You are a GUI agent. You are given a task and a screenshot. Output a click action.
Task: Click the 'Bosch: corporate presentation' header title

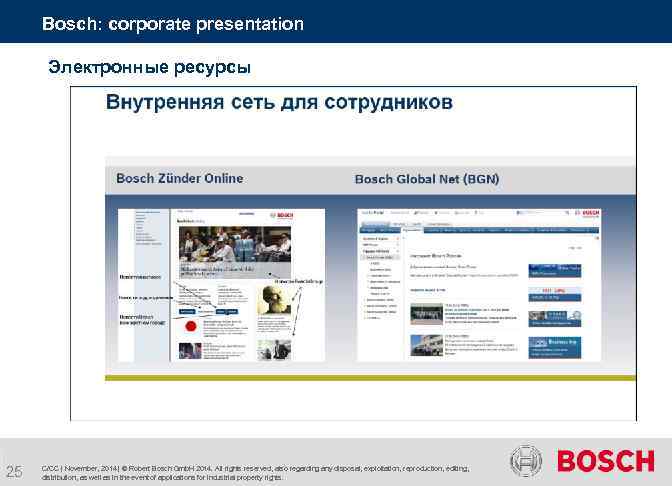pos(173,24)
